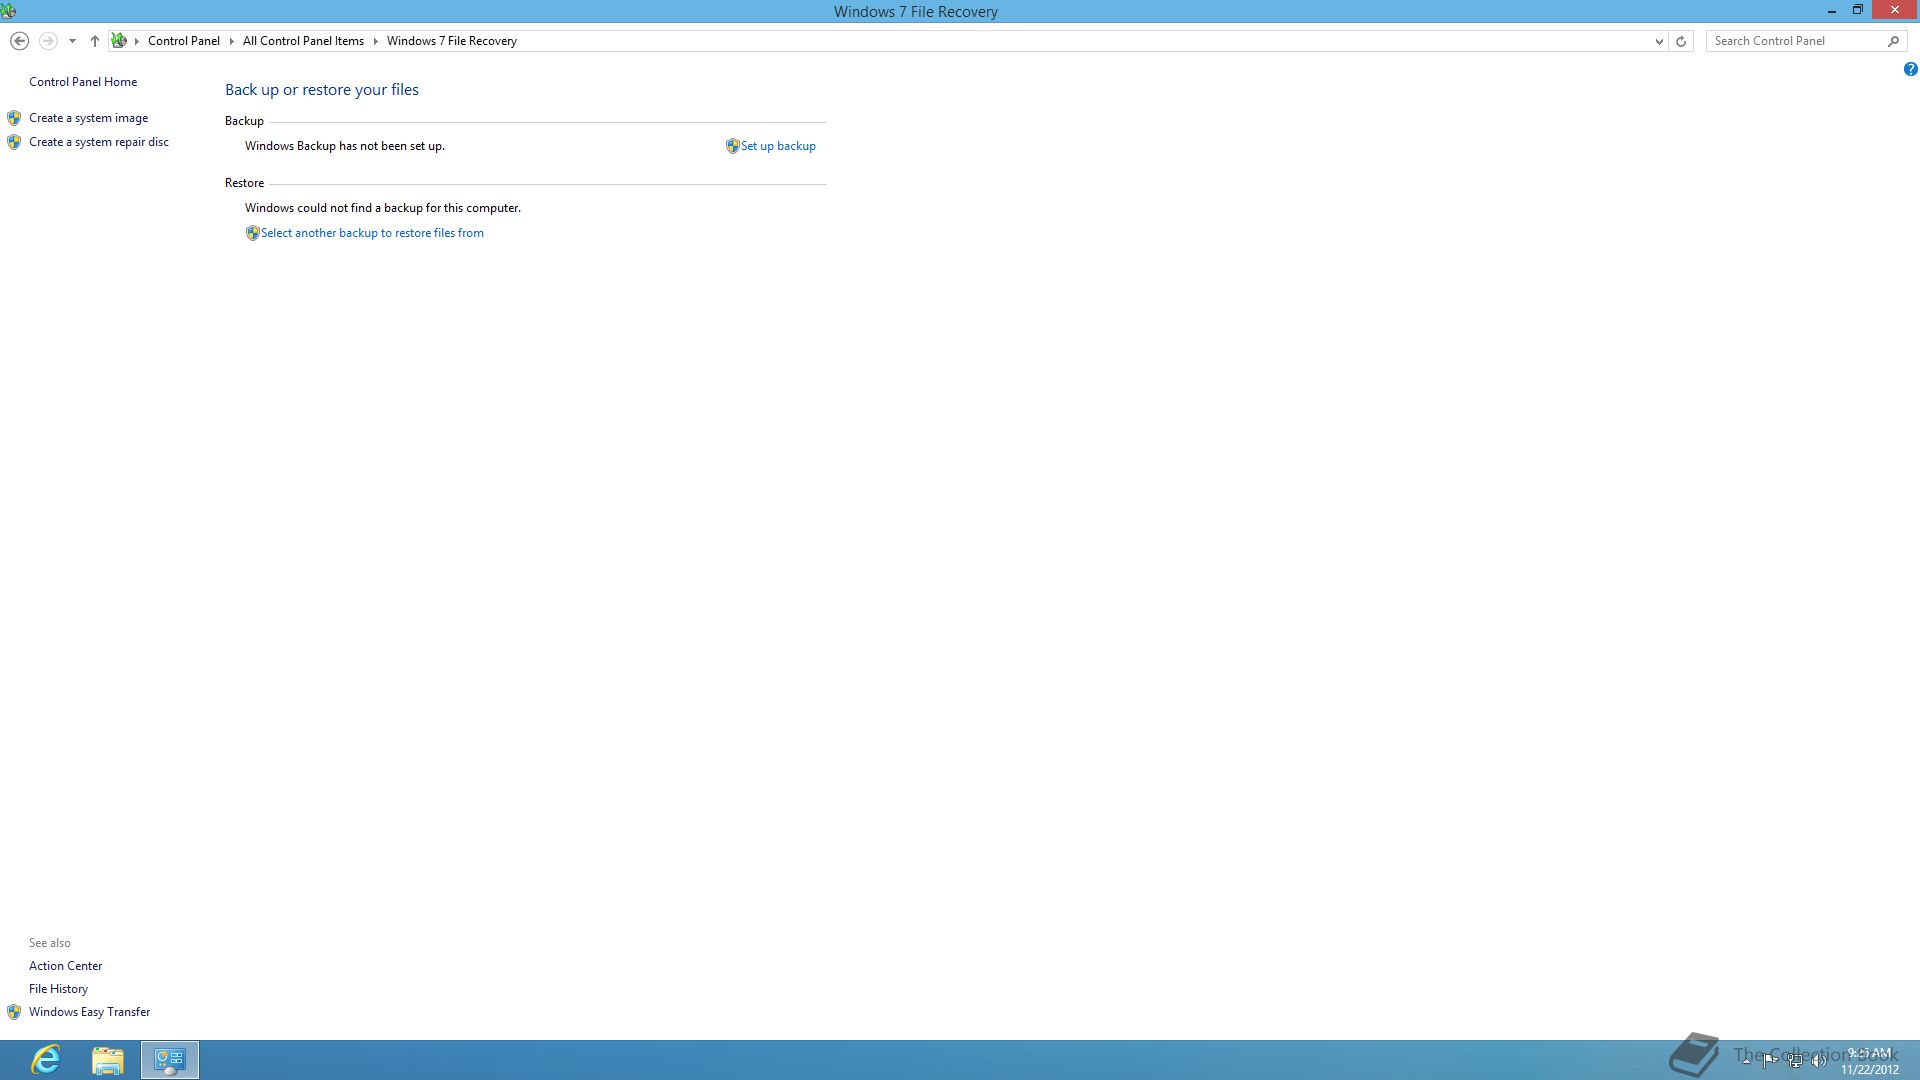Open Action Center link
Image resolution: width=1920 pixels, height=1080 pixels.
(x=65, y=966)
